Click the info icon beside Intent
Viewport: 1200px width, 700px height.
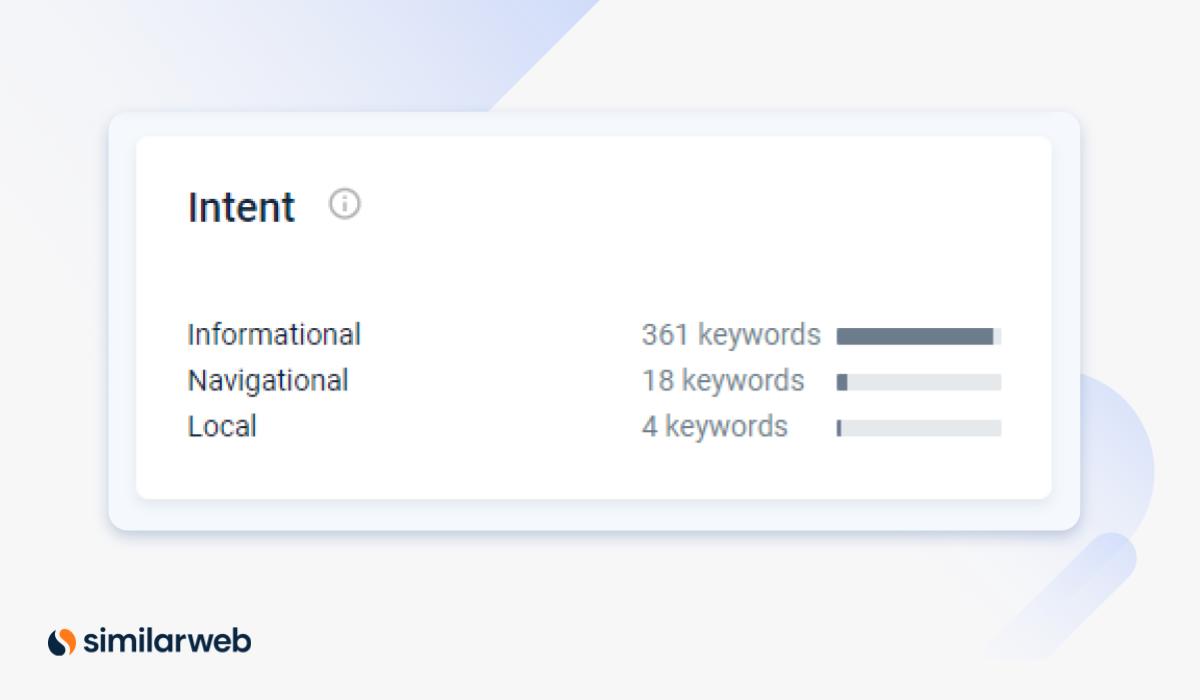344,204
